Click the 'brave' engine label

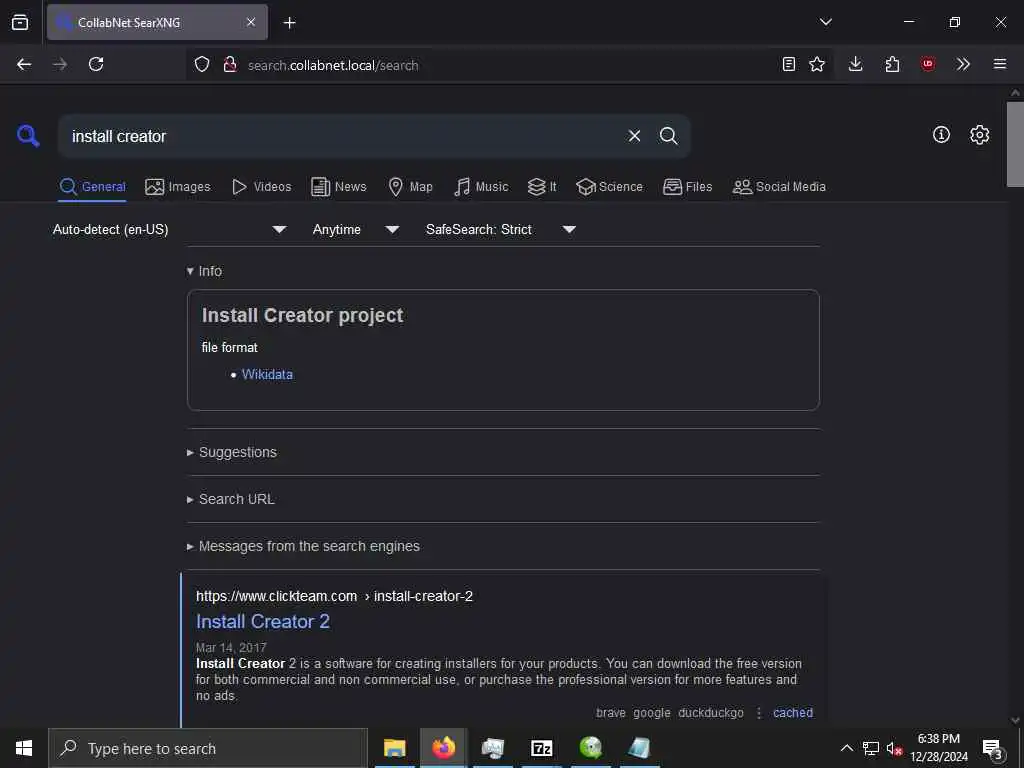click(x=611, y=712)
